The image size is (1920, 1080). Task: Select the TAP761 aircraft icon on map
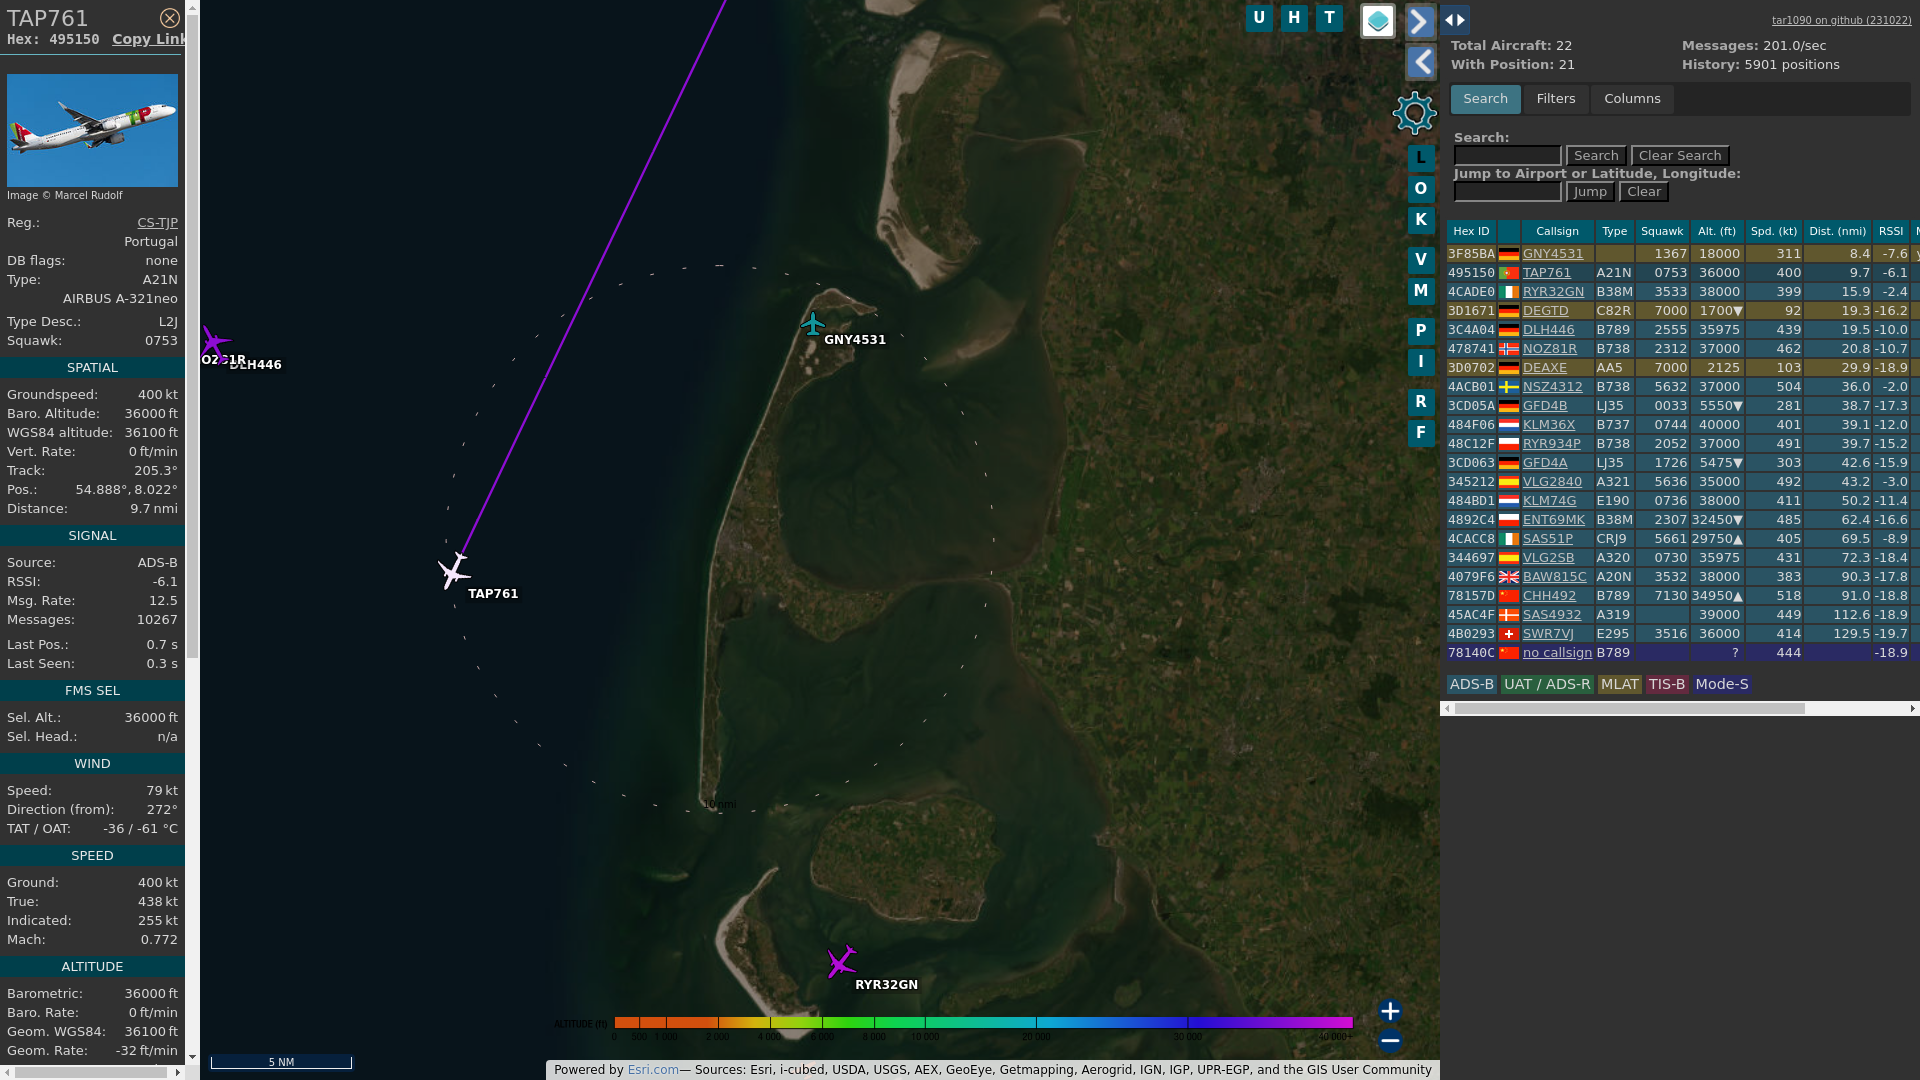453,571
